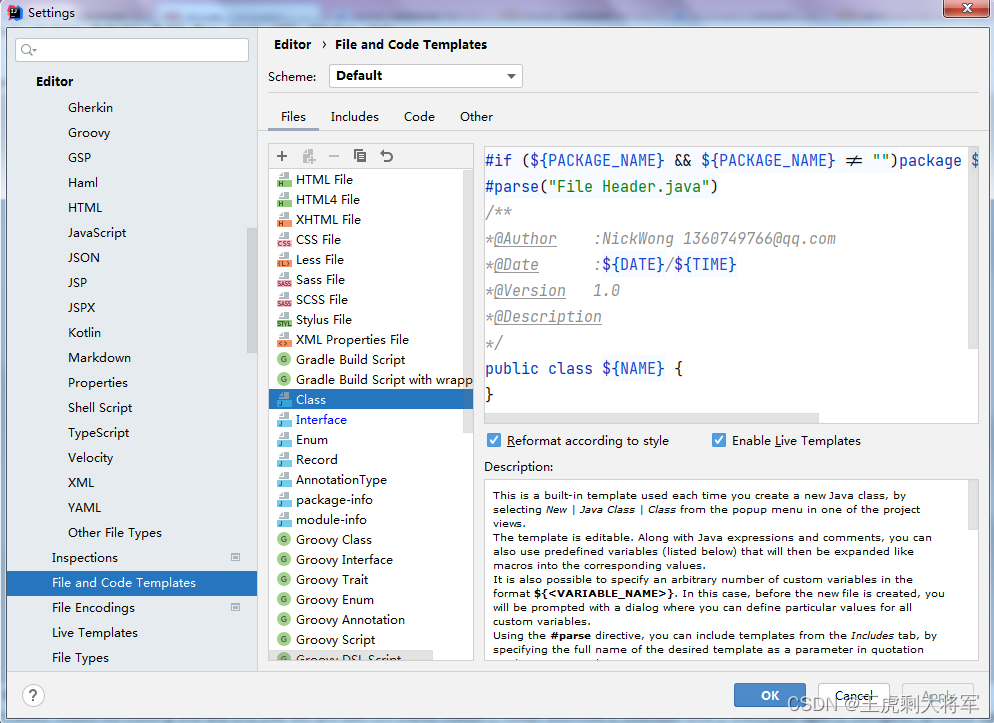Select JavaScript under Editor
This screenshot has height=723, width=994.
[97, 233]
